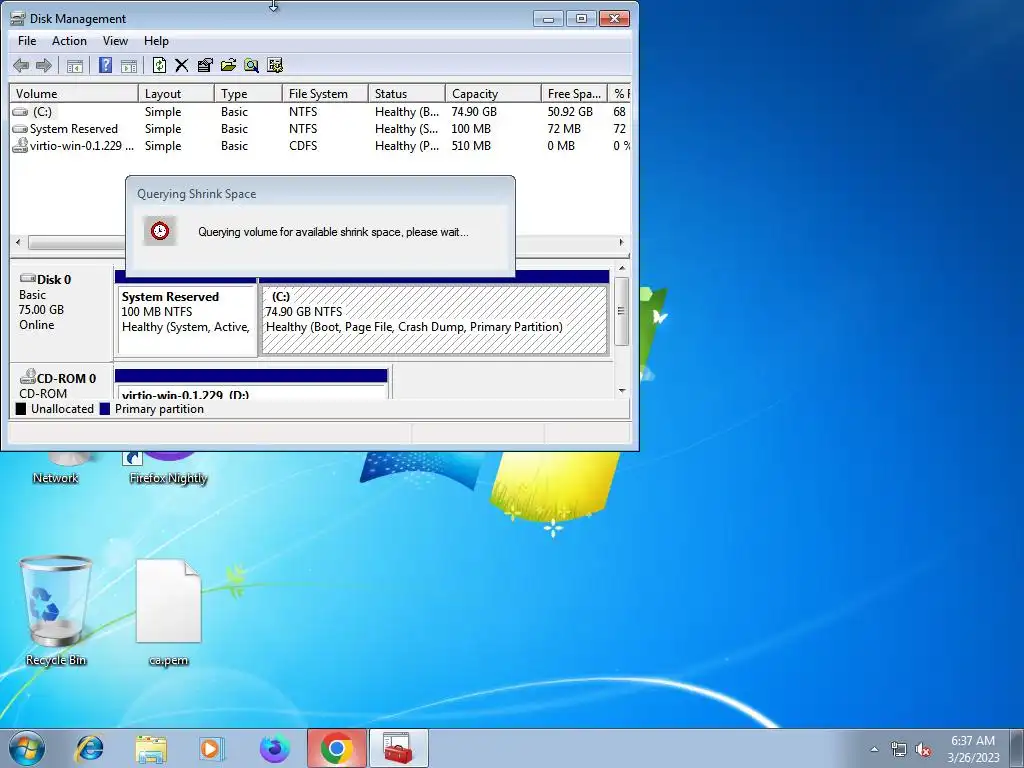Click the Open folder toolbar icon
Image resolution: width=1024 pixels, height=768 pixels.
coord(228,65)
